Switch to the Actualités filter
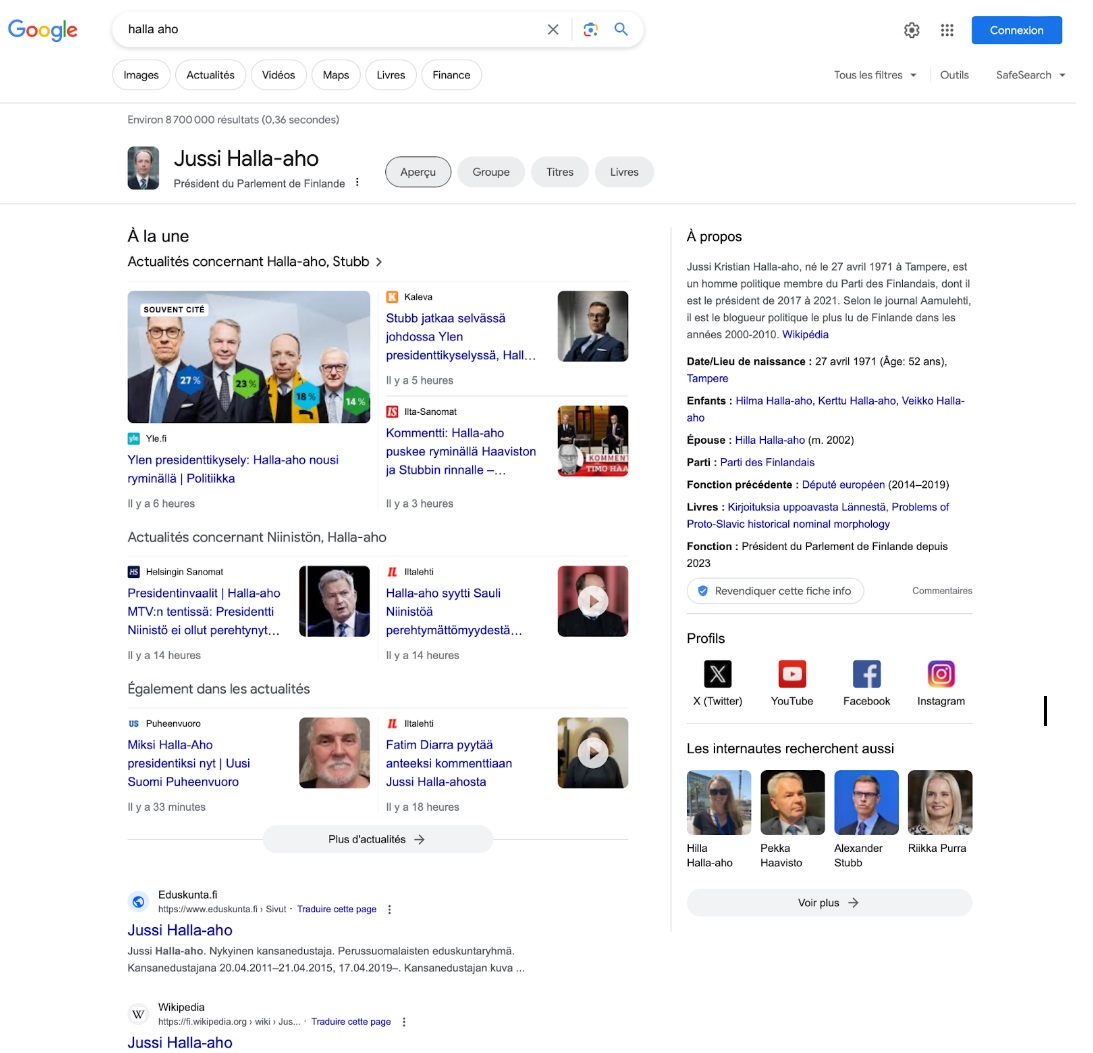This screenshot has height=1053, width=1093. pos(211,75)
